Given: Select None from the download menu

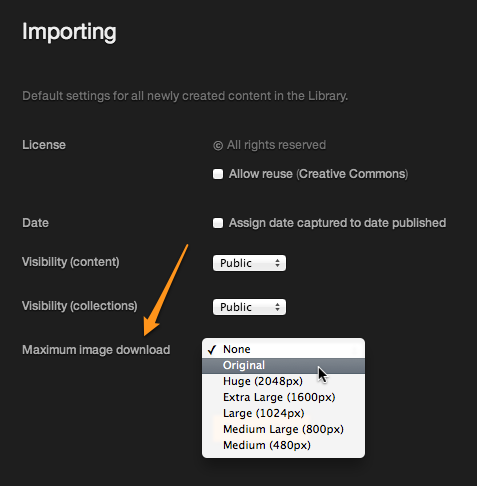Looking at the screenshot, I should coord(283,349).
